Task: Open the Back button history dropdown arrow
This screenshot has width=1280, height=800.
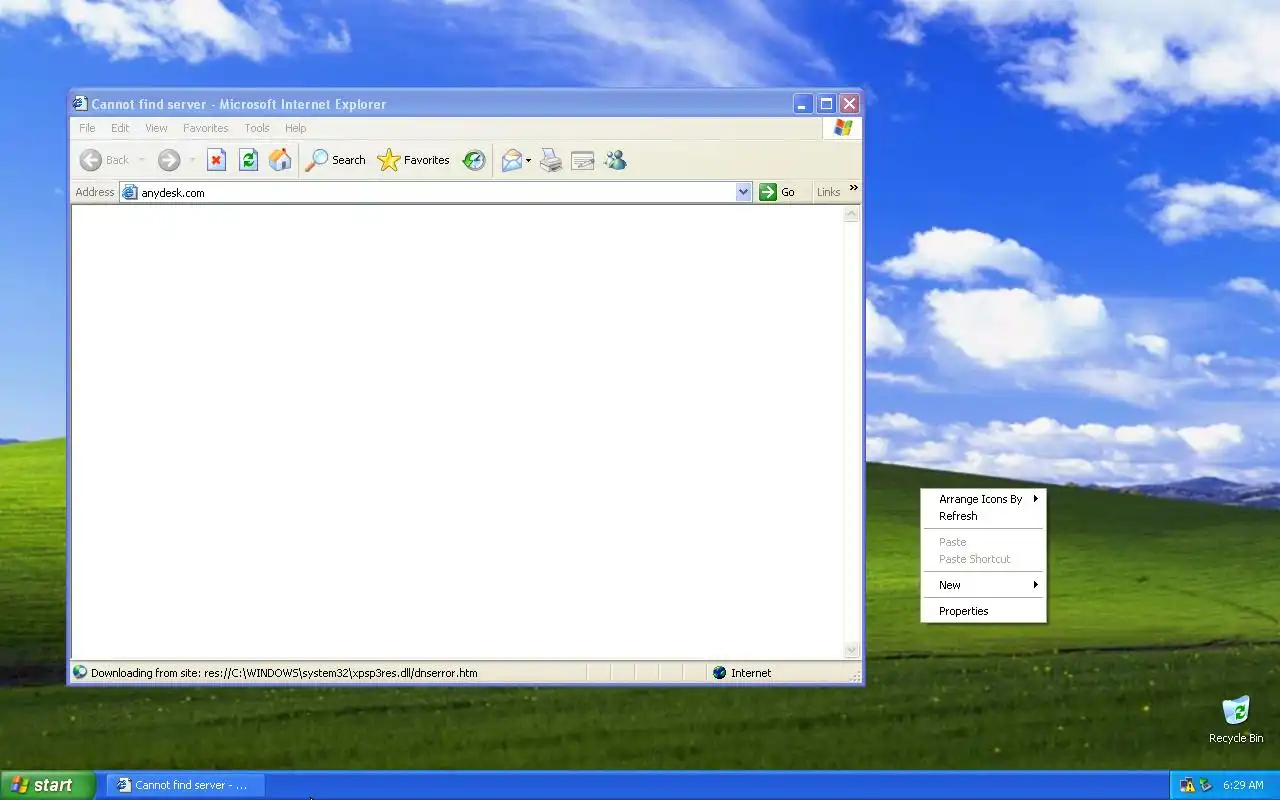Action: point(141,160)
